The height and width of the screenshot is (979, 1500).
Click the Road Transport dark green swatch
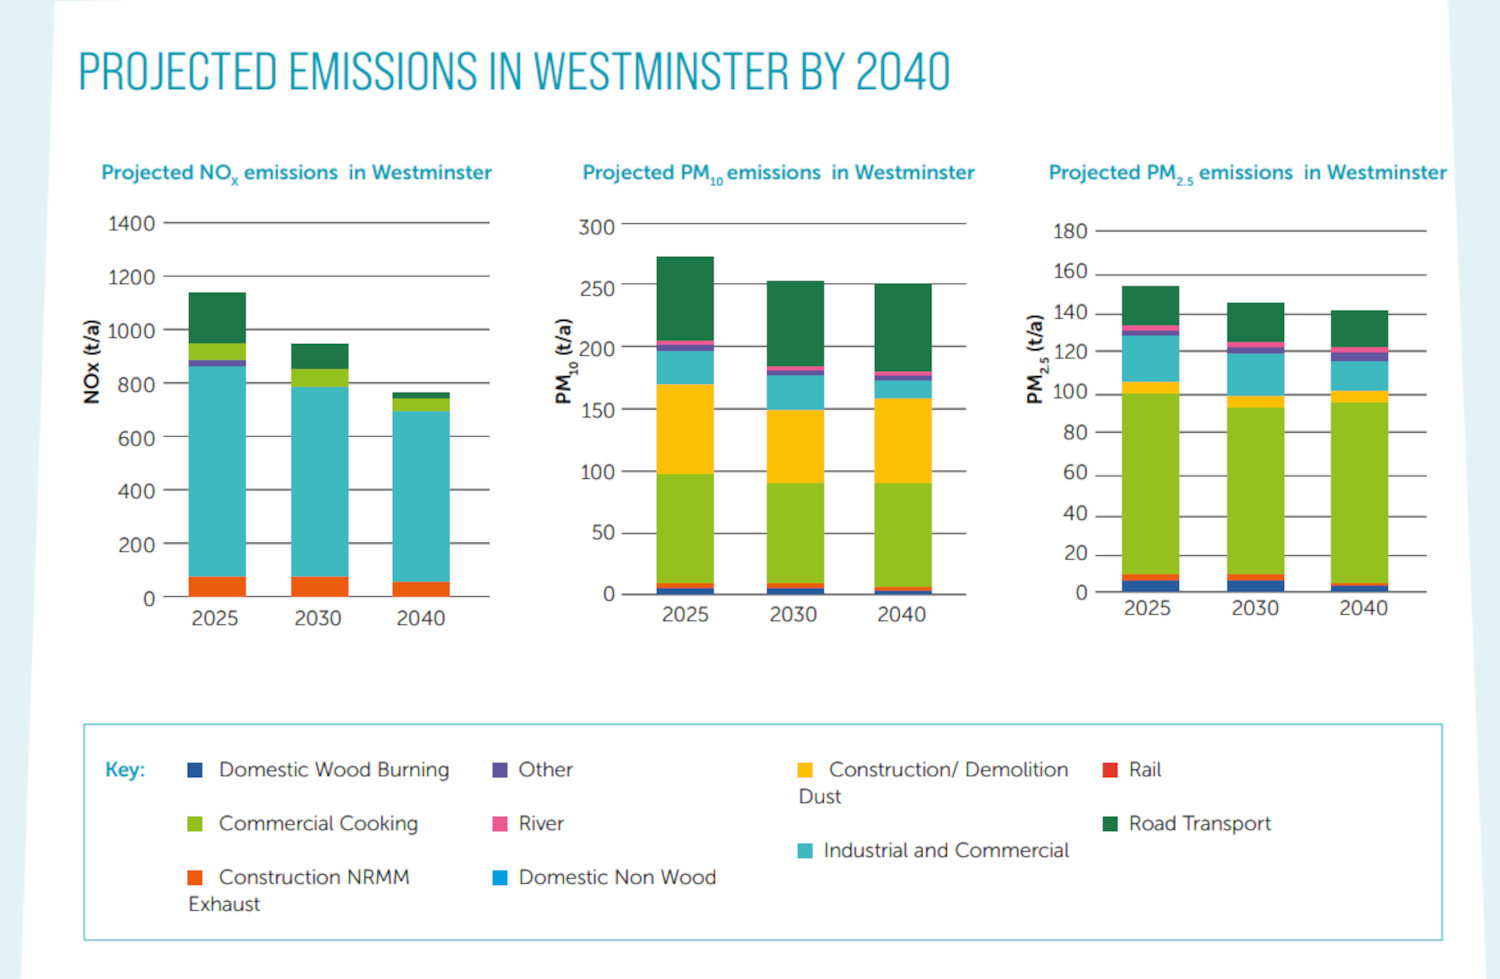coord(1110,824)
